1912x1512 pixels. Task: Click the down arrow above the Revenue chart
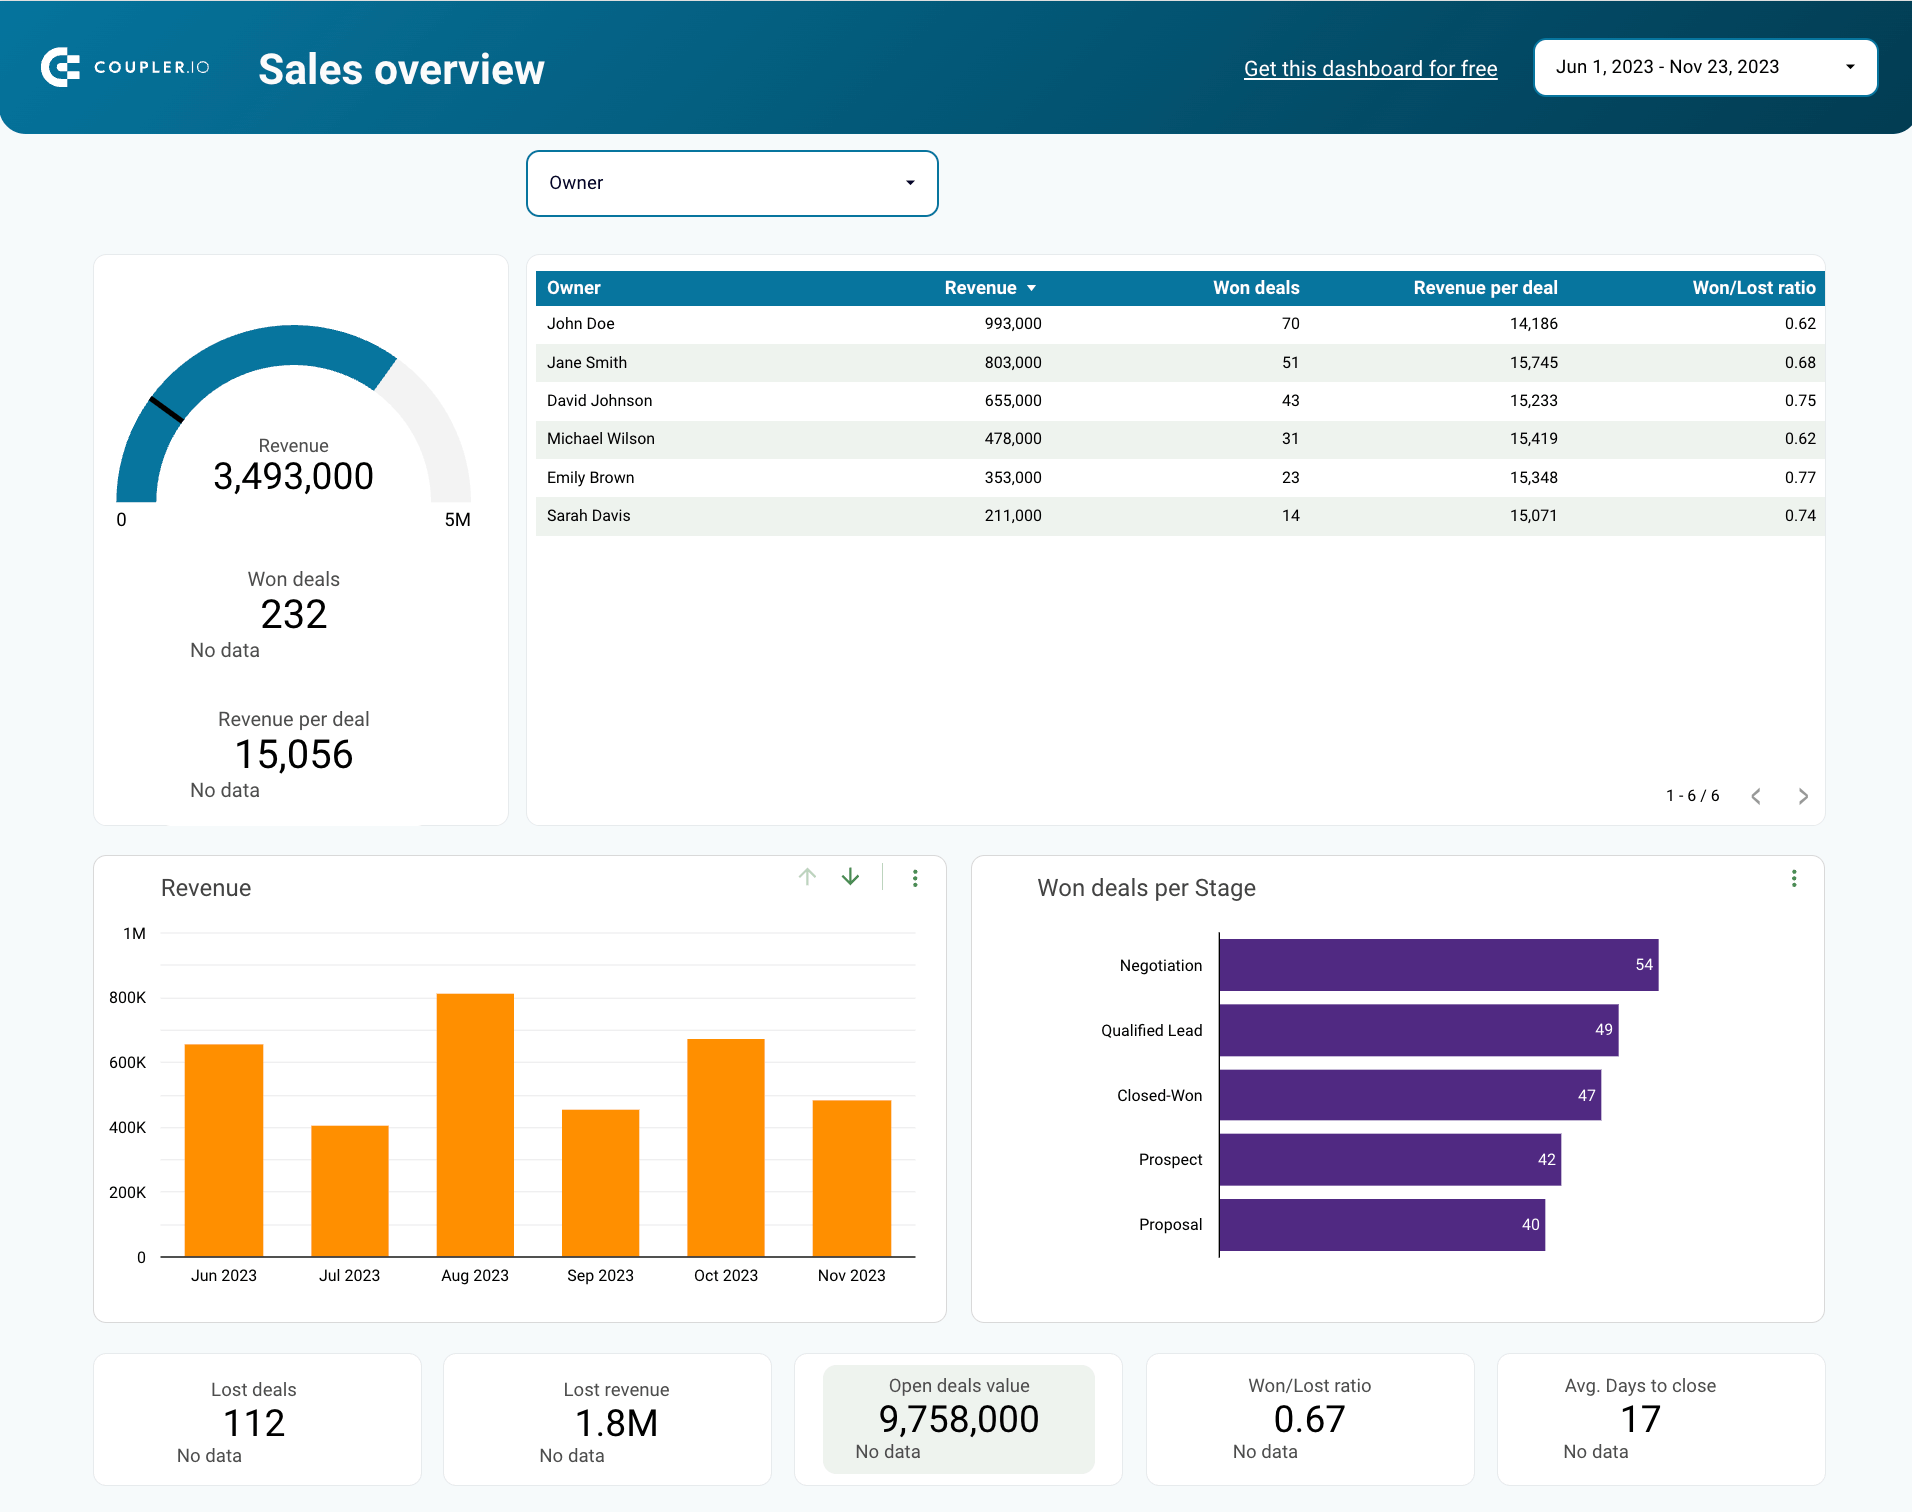click(849, 877)
